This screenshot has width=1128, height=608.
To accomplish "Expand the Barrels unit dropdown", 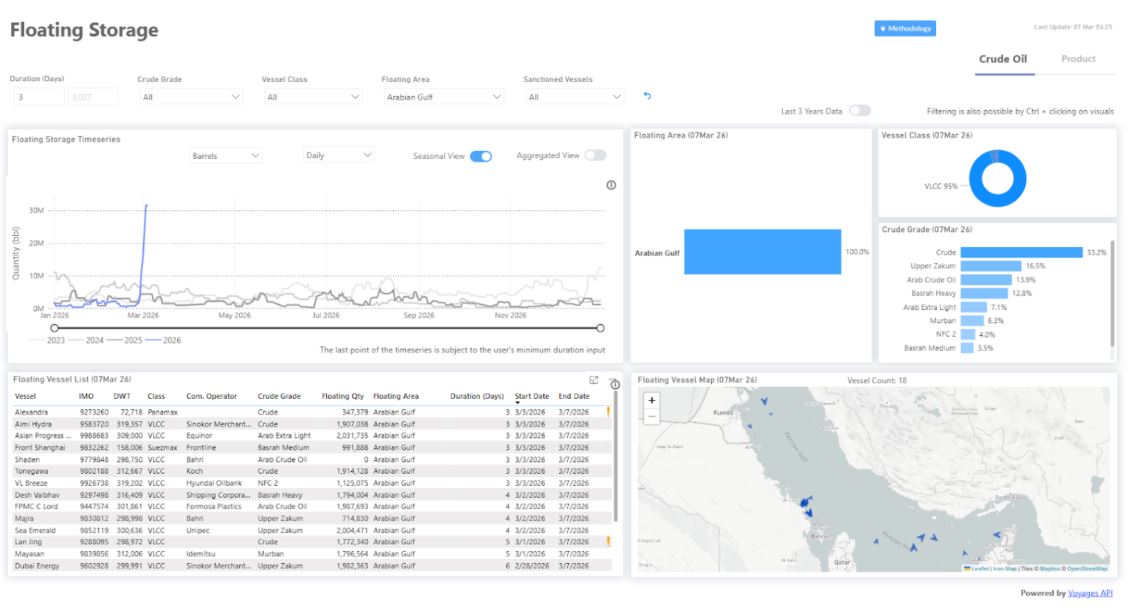I will 225,156.
